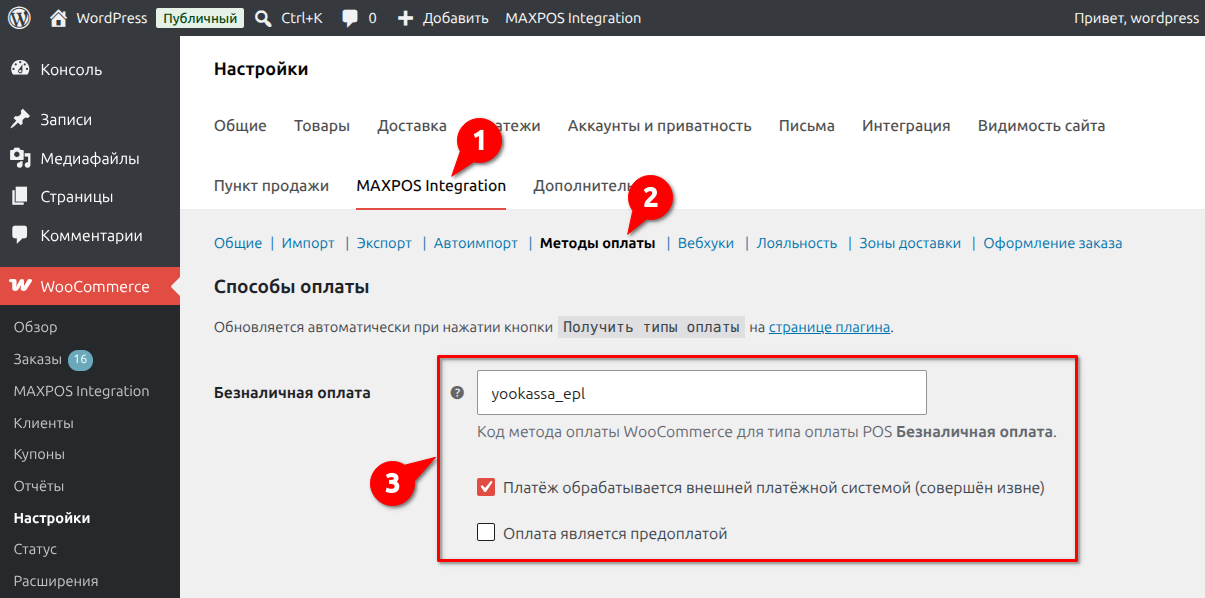Open Купоны under WooCommerce

pyautogui.click(x=40, y=454)
